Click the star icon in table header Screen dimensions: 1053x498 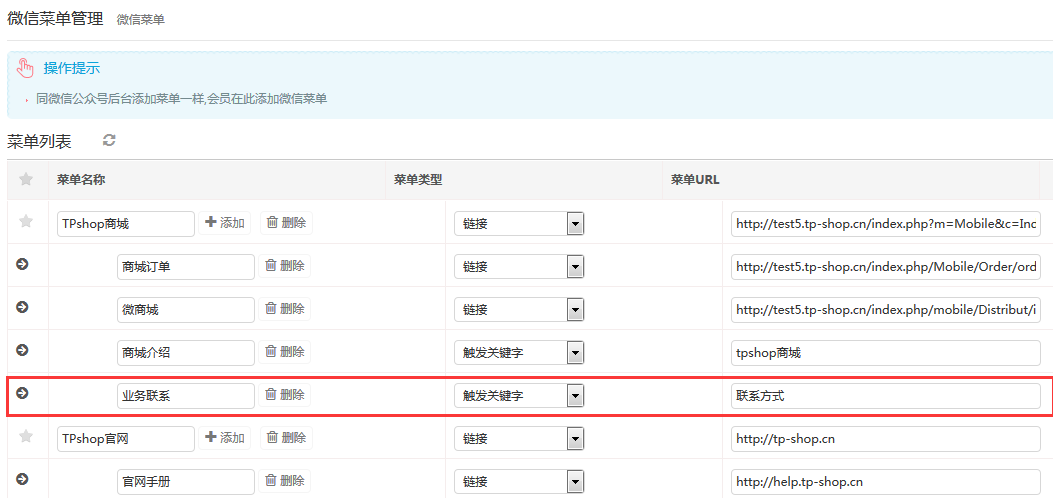pos(26,180)
